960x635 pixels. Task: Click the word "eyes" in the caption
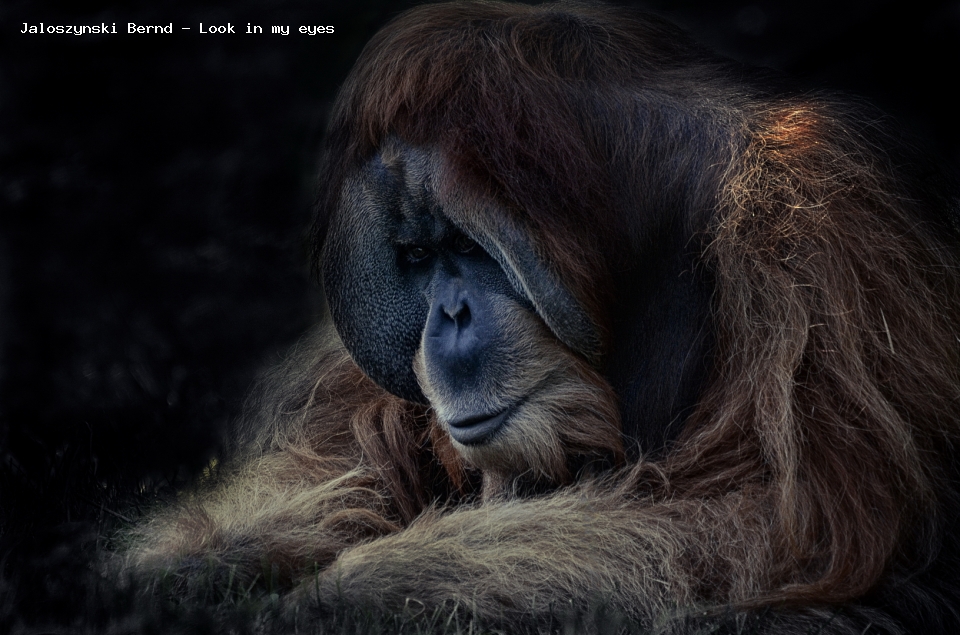click(x=317, y=30)
